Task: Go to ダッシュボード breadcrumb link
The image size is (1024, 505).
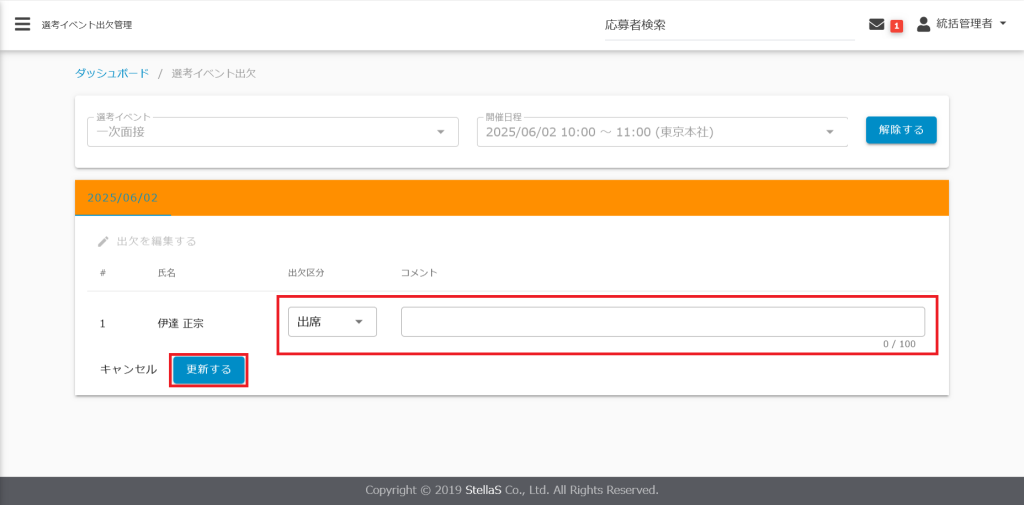Action: pos(112,73)
